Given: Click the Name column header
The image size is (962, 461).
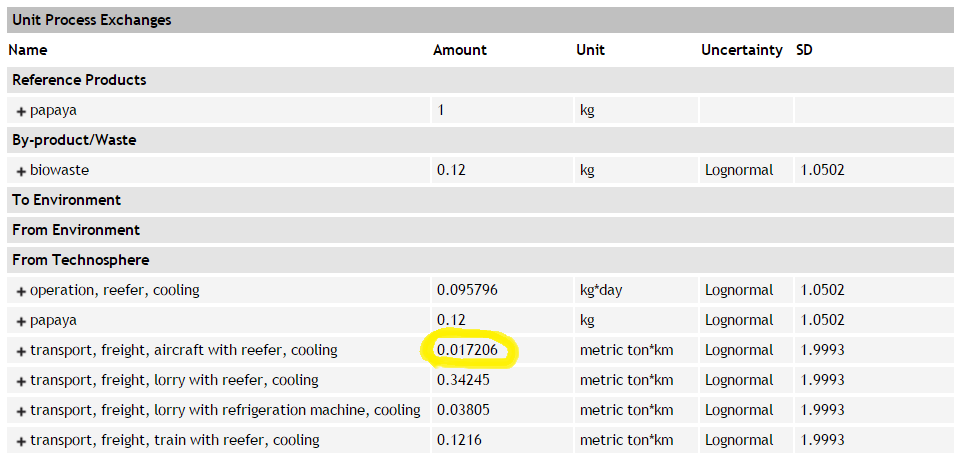Looking at the screenshot, I should [x=27, y=50].
